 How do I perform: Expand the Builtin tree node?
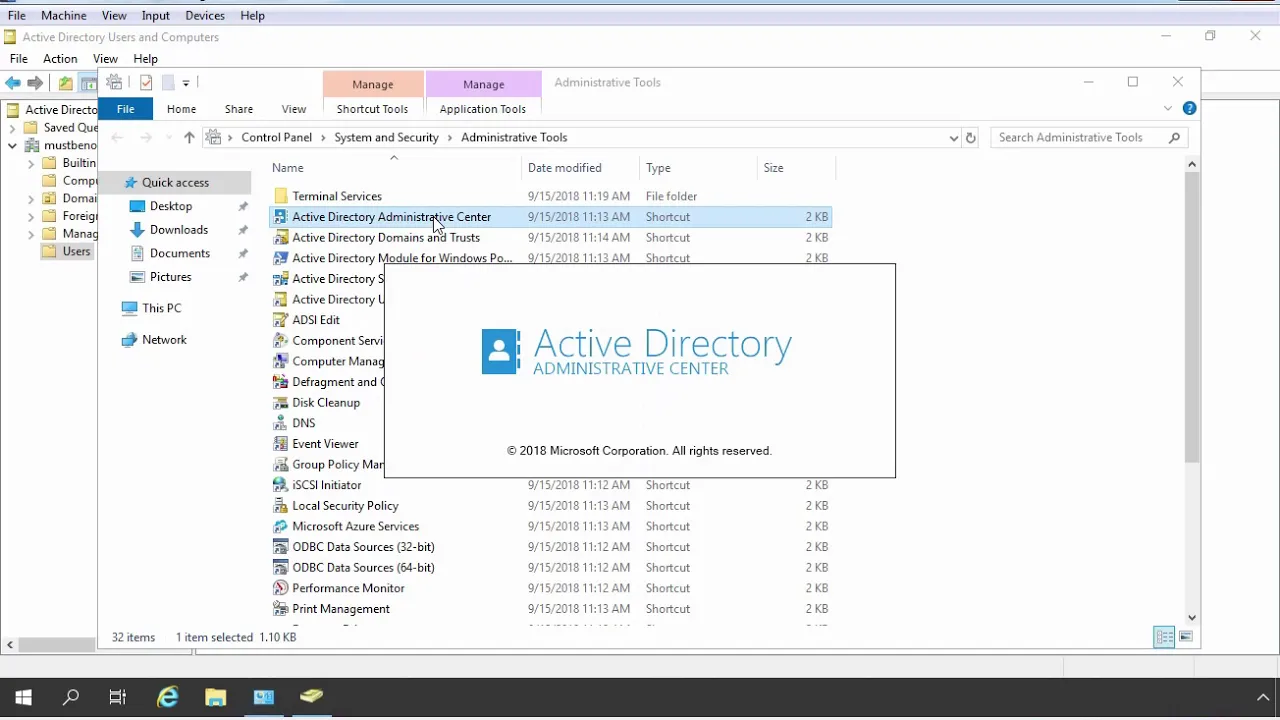pos(31,163)
